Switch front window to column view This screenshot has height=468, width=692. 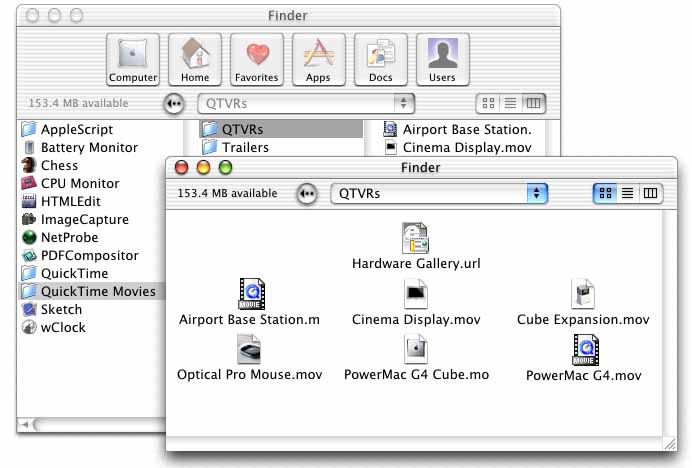point(651,193)
